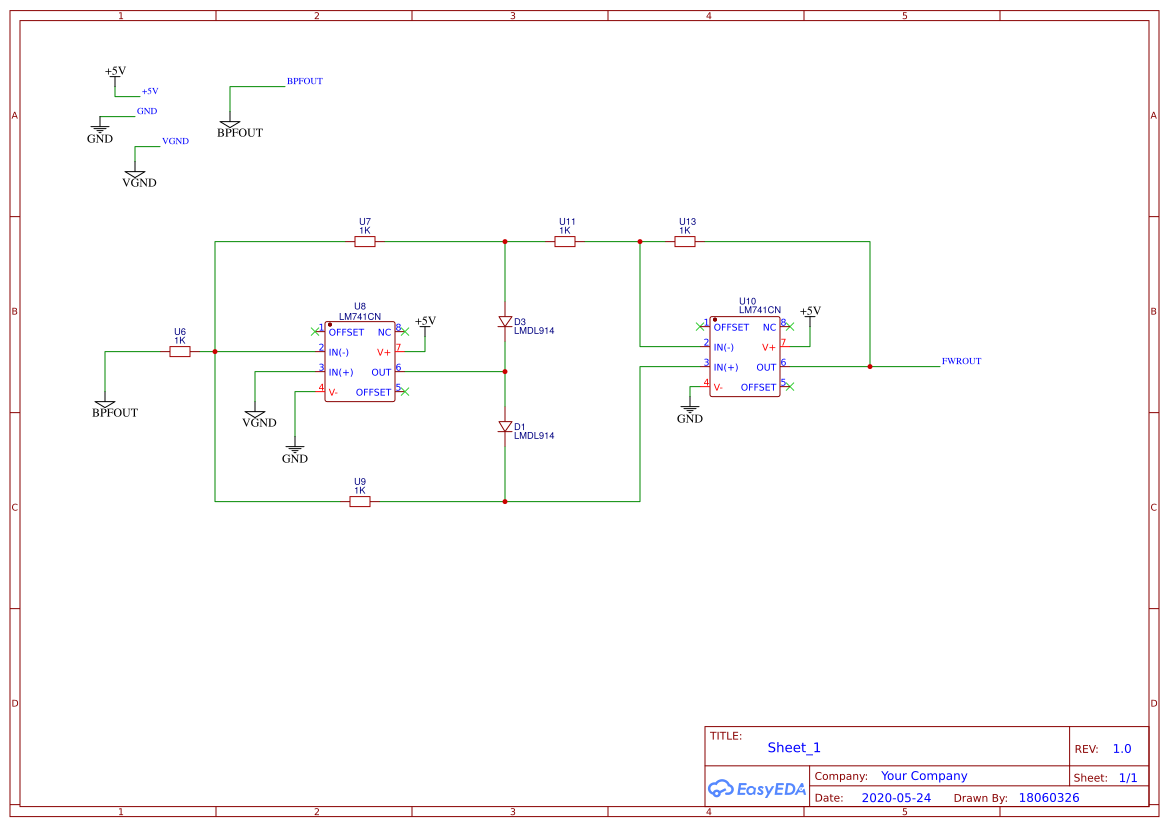The height and width of the screenshot is (827, 1169).
Task: Select resistor U6 1K
Action: pyautogui.click(x=180, y=351)
